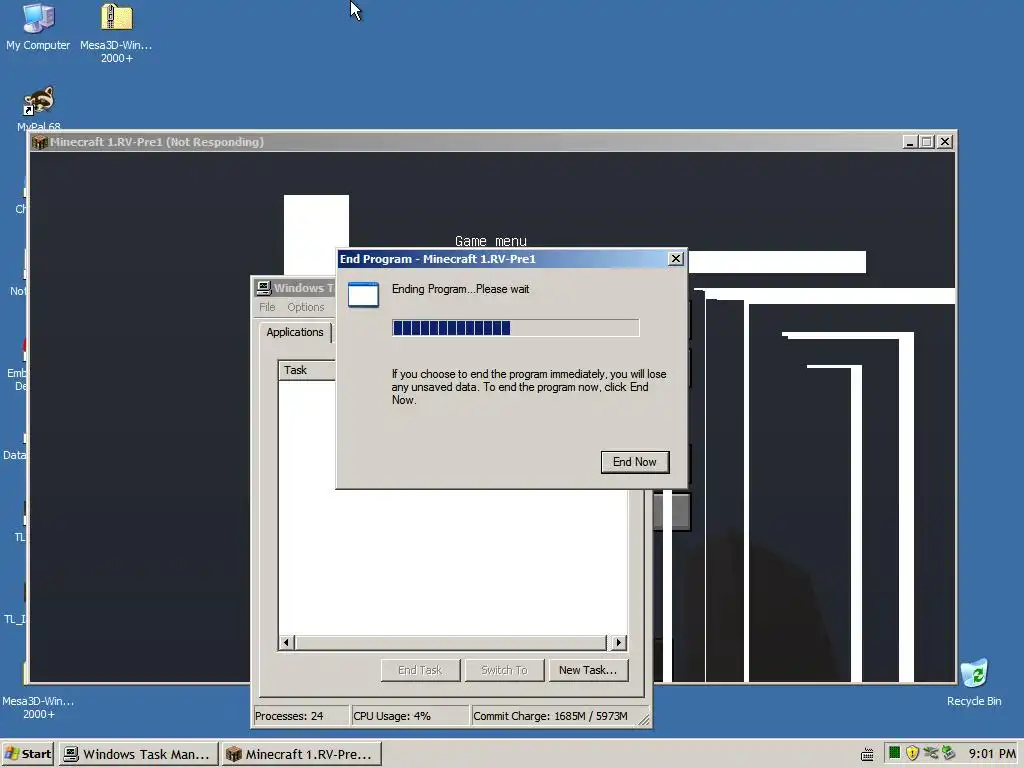Viewport: 1024px width, 768px height.
Task: Click the left arrow of horizontal scrollbar
Action: click(x=285, y=643)
